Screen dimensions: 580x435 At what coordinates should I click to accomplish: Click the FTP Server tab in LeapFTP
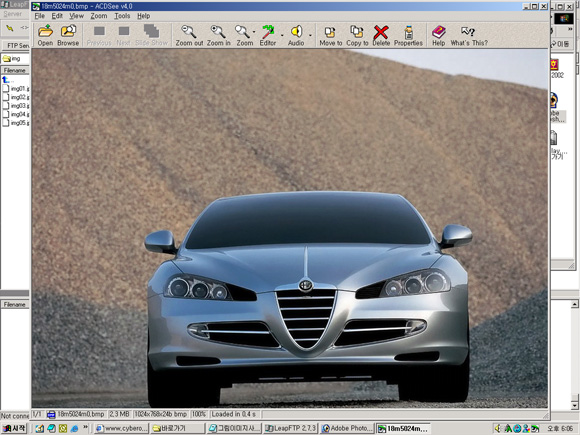coord(17,45)
